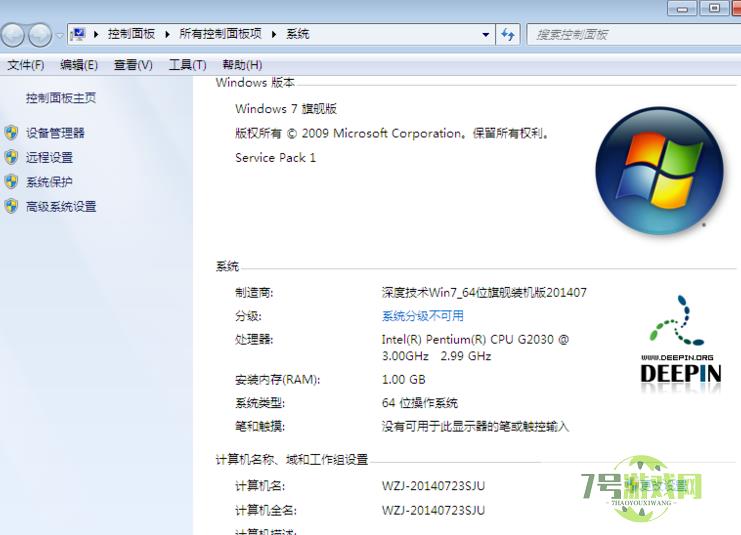Click the shield icon beside 高级系统设置

[11, 207]
